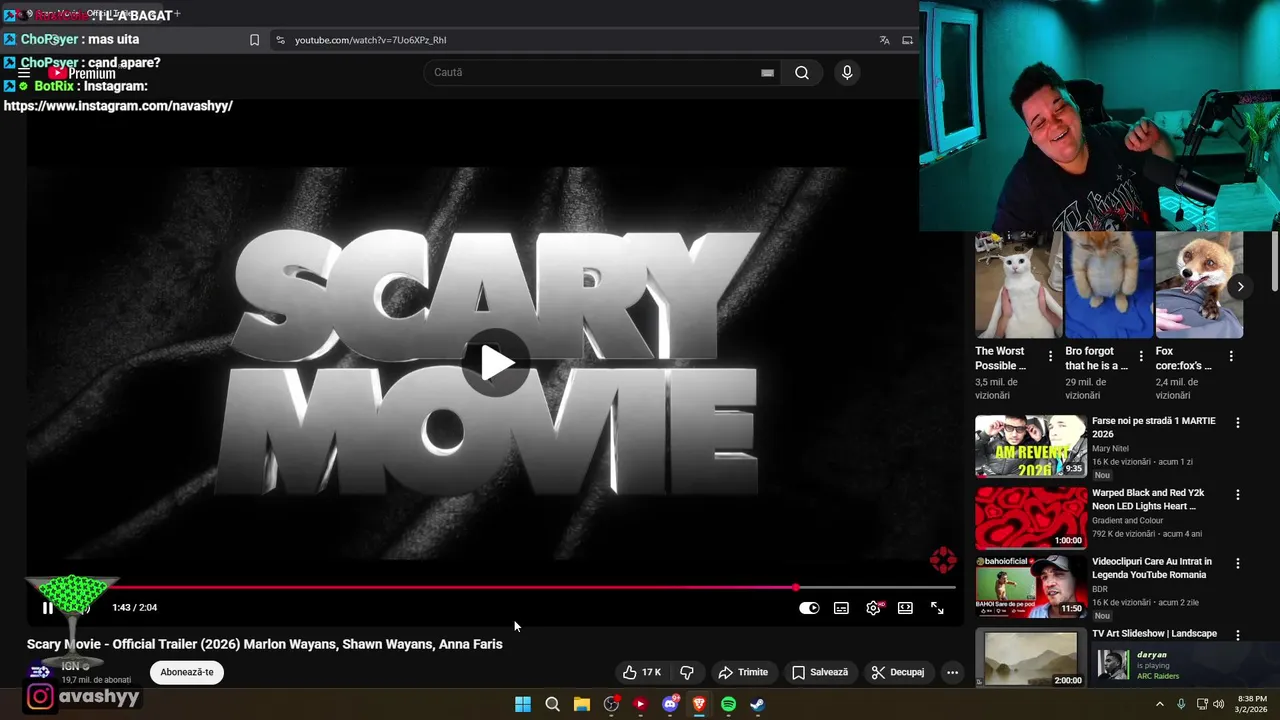Subscribe using the Abonează-te button

click(187, 672)
